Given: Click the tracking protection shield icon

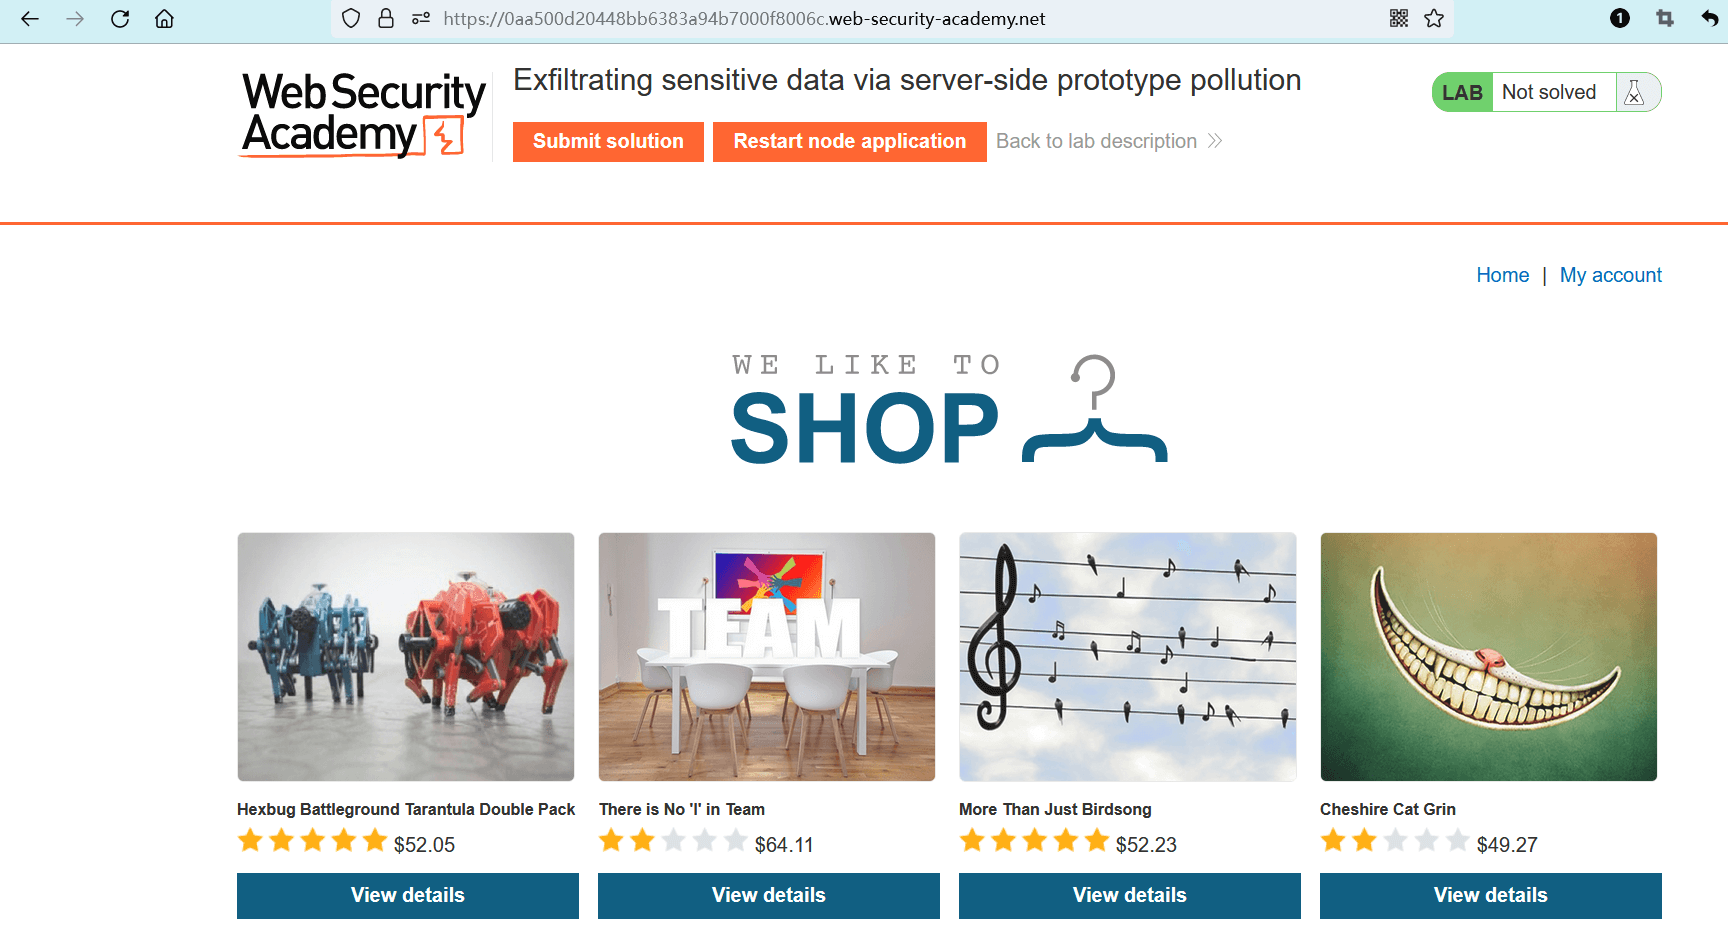Looking at the screenshot, I should click(351, 19).
